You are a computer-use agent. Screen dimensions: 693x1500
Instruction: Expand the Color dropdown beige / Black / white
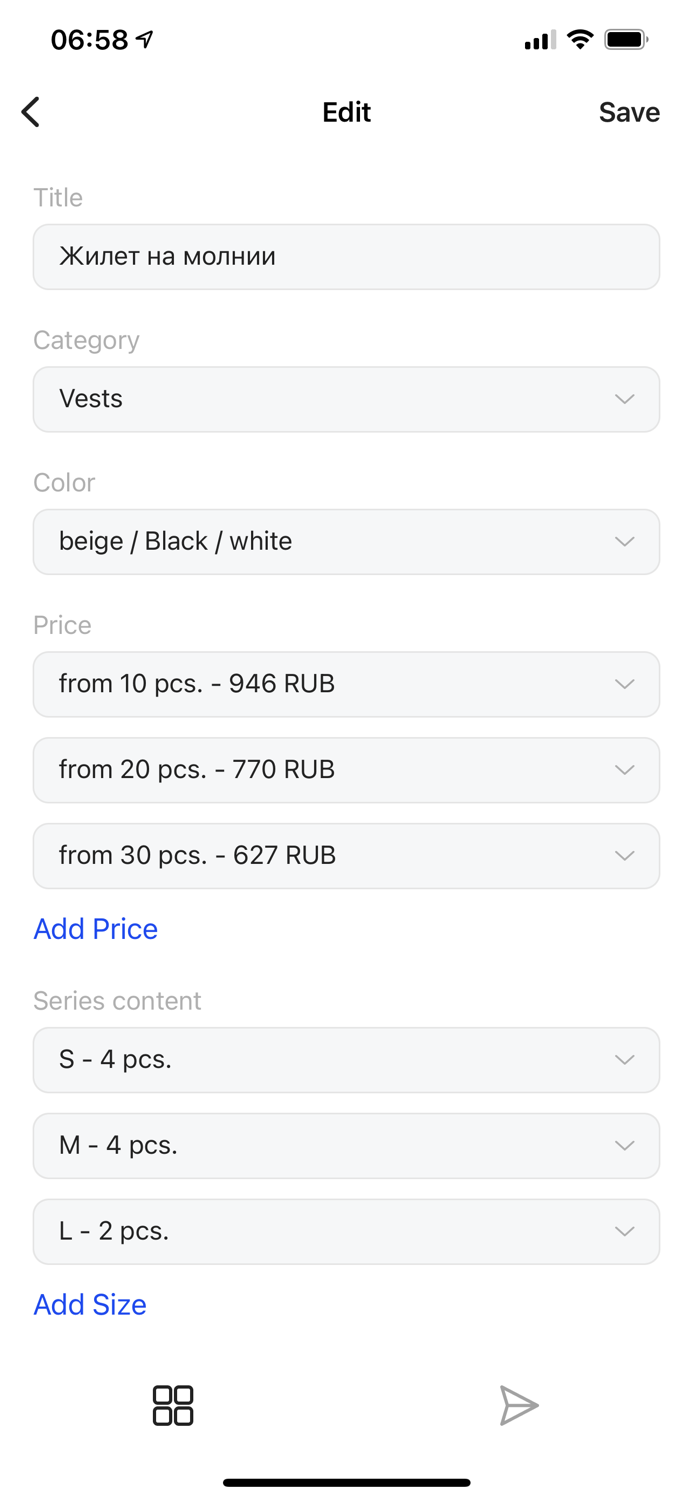point(346,541)
